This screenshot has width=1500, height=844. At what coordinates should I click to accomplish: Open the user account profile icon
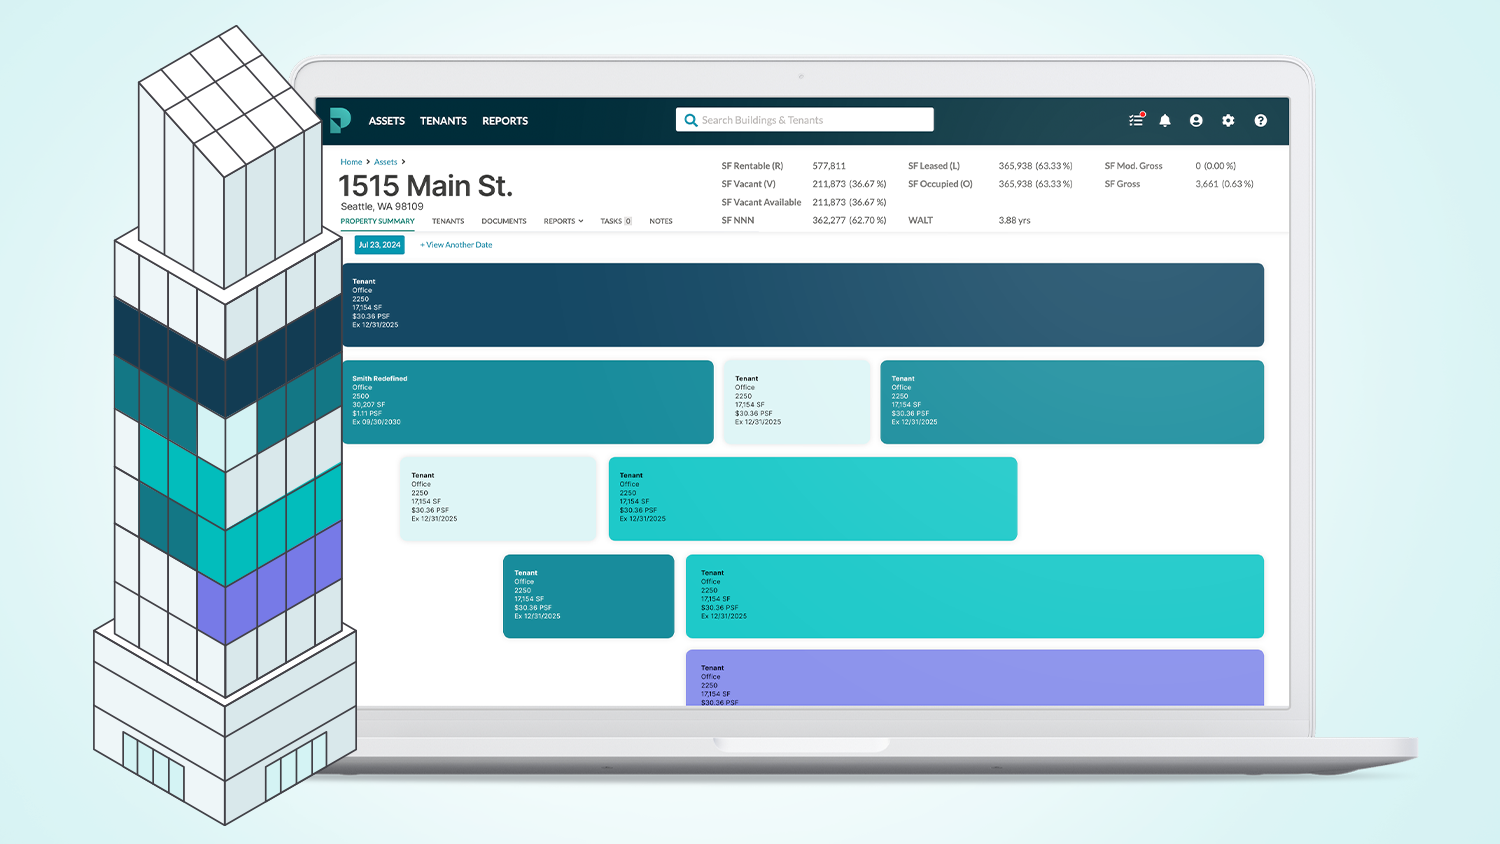coord(1196,121)
